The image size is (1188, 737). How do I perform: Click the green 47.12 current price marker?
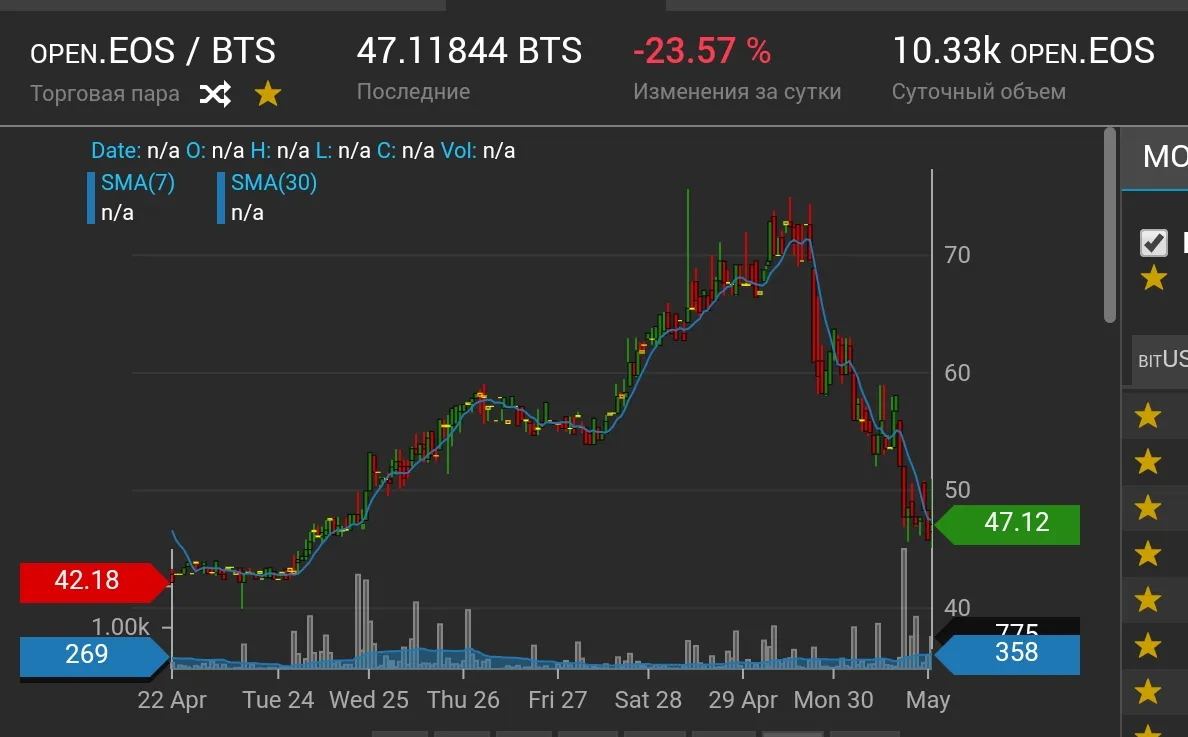[x=1008, y=523]
